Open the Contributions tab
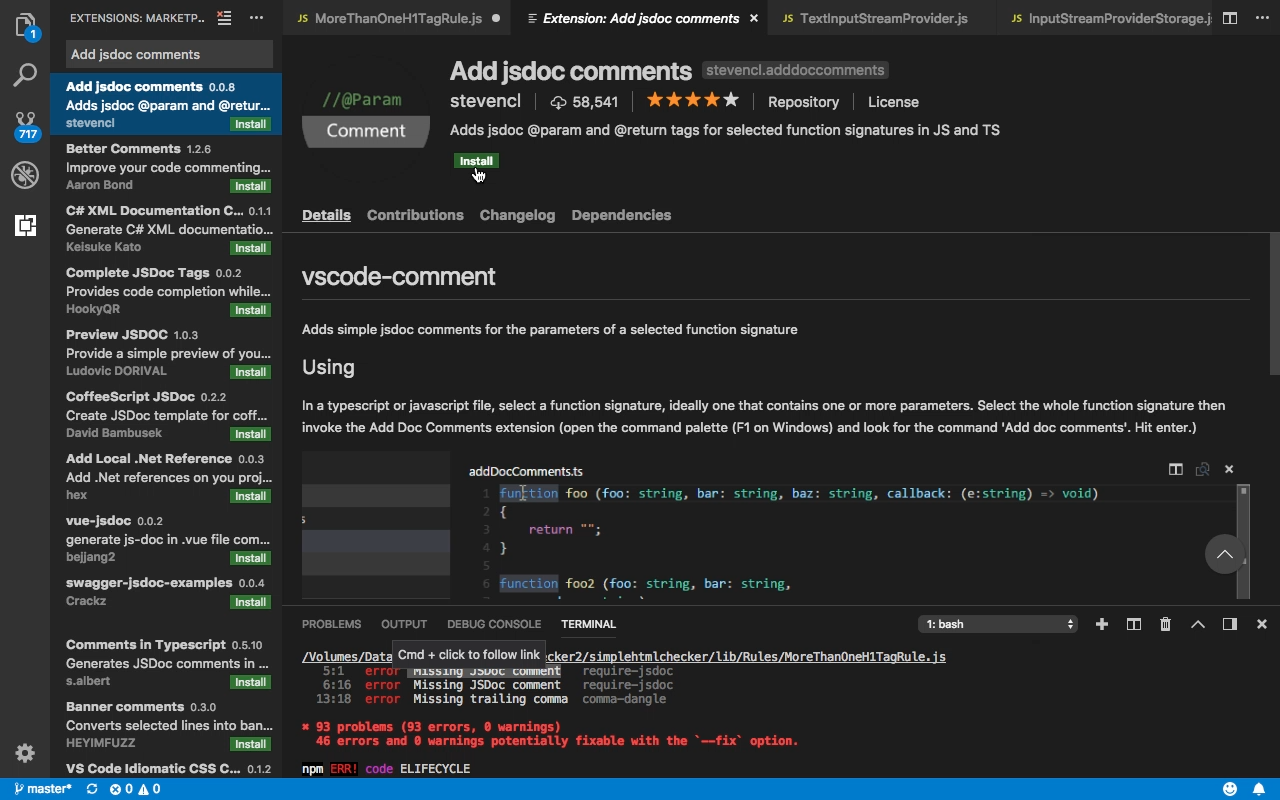 [415, 215]
